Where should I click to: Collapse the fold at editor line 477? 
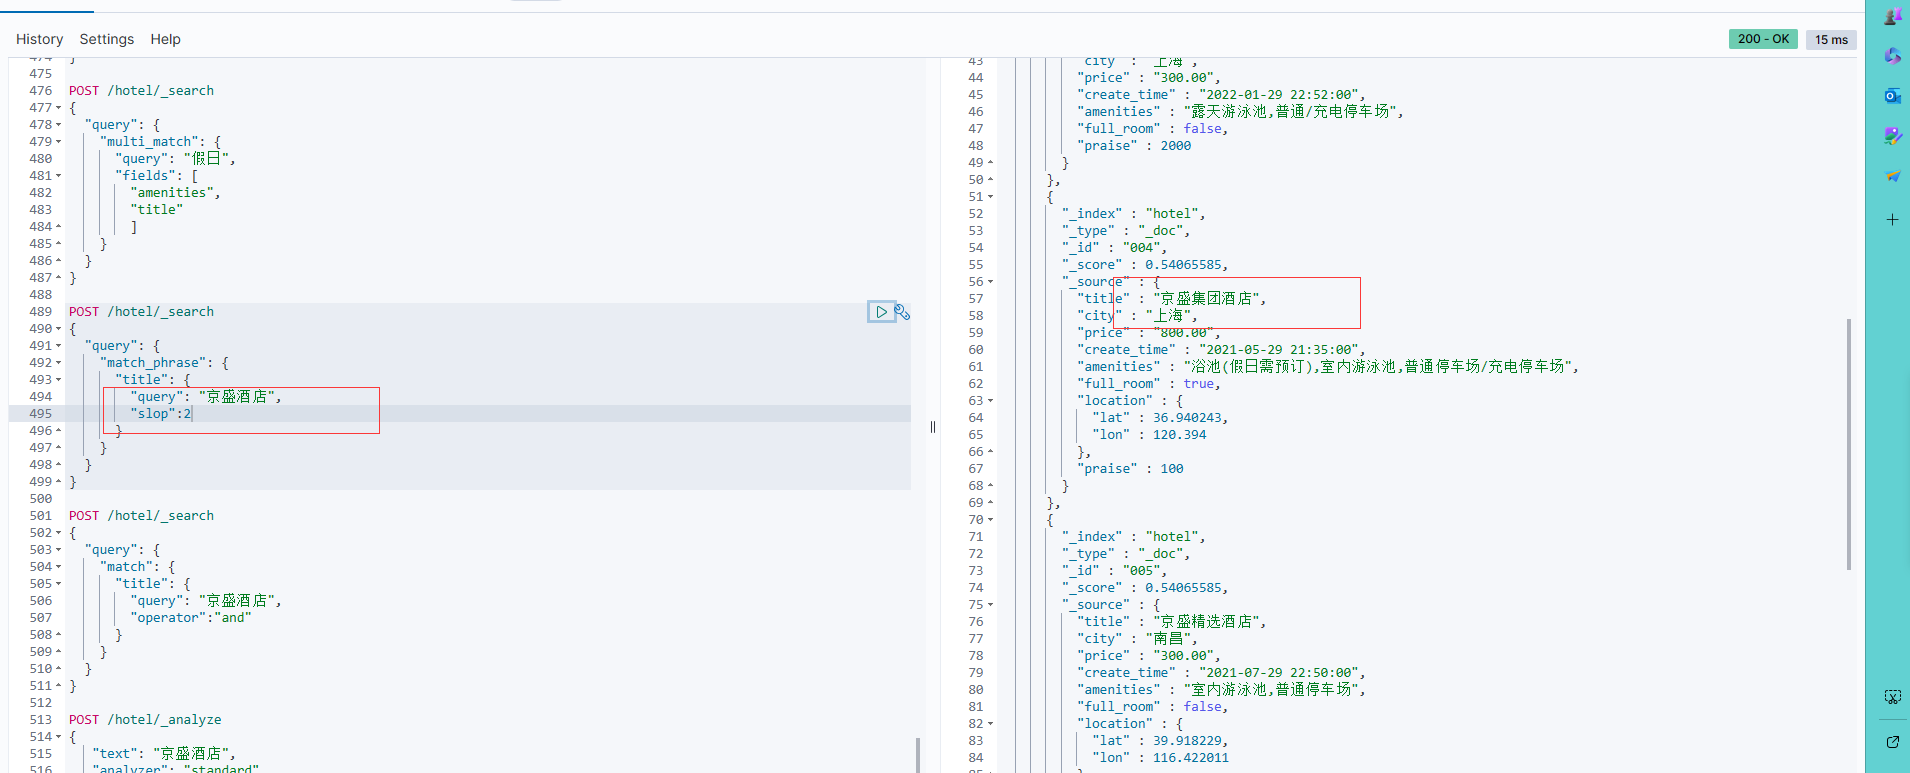(58, 108)
